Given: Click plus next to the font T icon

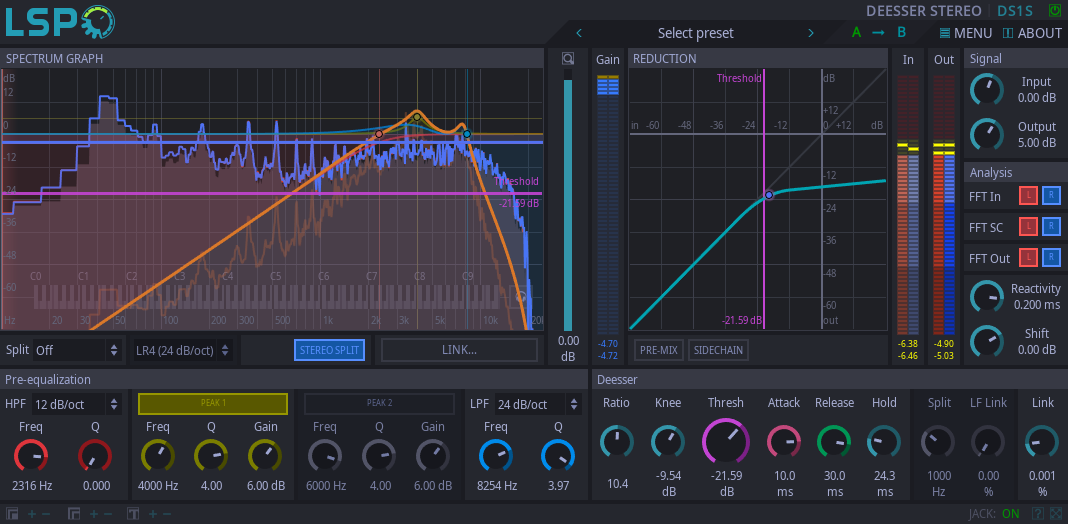Looking at the screenshot, I should point(152,514).
